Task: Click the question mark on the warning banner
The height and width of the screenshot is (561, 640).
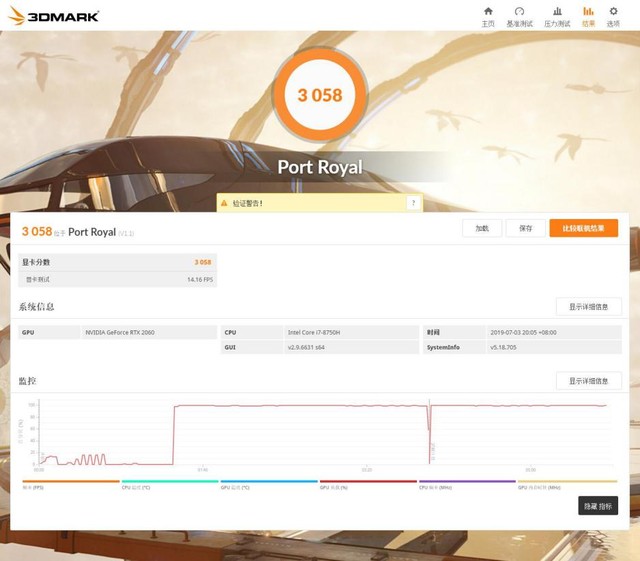Action: click(x=413, y=203)
